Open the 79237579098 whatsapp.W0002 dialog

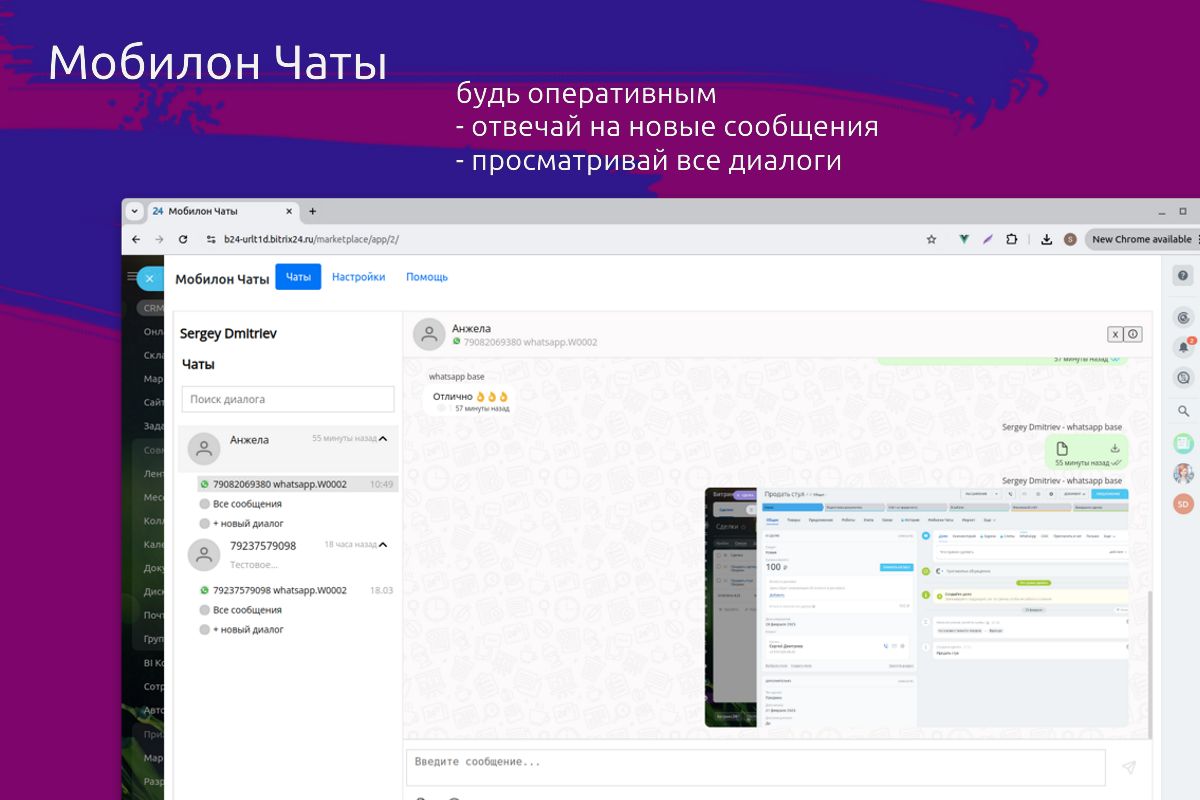point(279,590)
